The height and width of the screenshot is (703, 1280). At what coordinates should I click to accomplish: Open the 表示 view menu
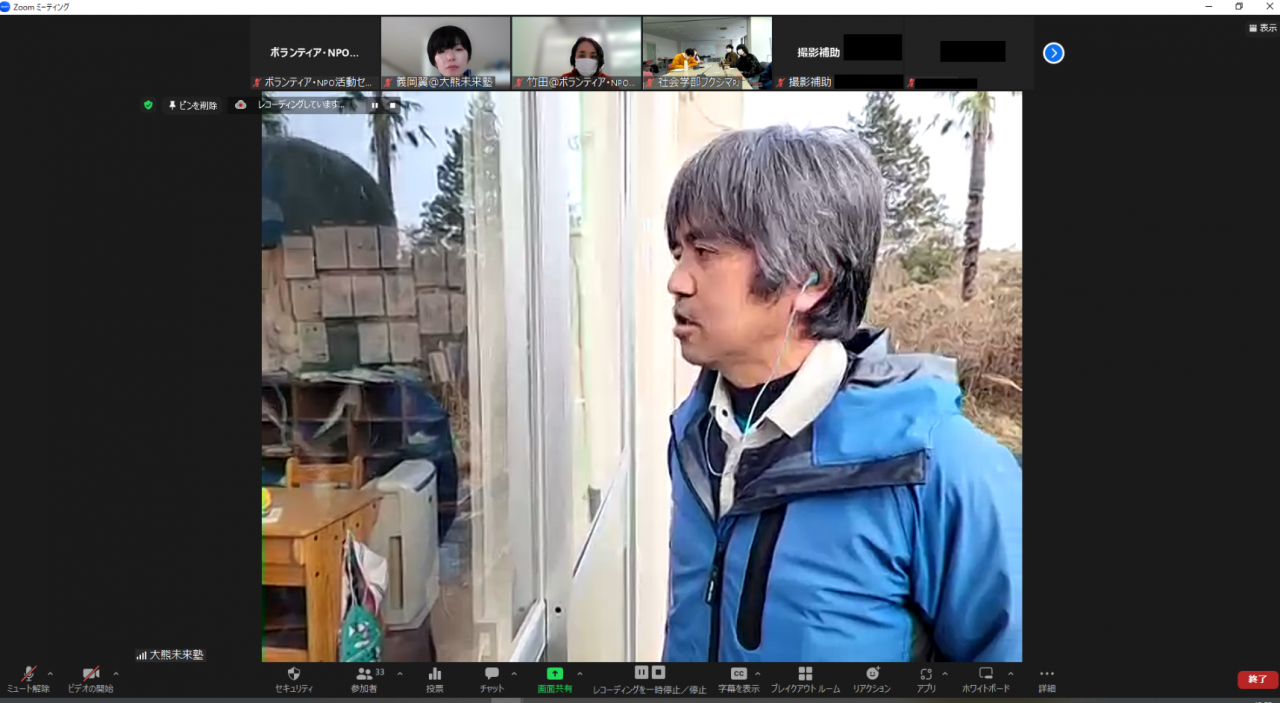tap(1262, 28)
